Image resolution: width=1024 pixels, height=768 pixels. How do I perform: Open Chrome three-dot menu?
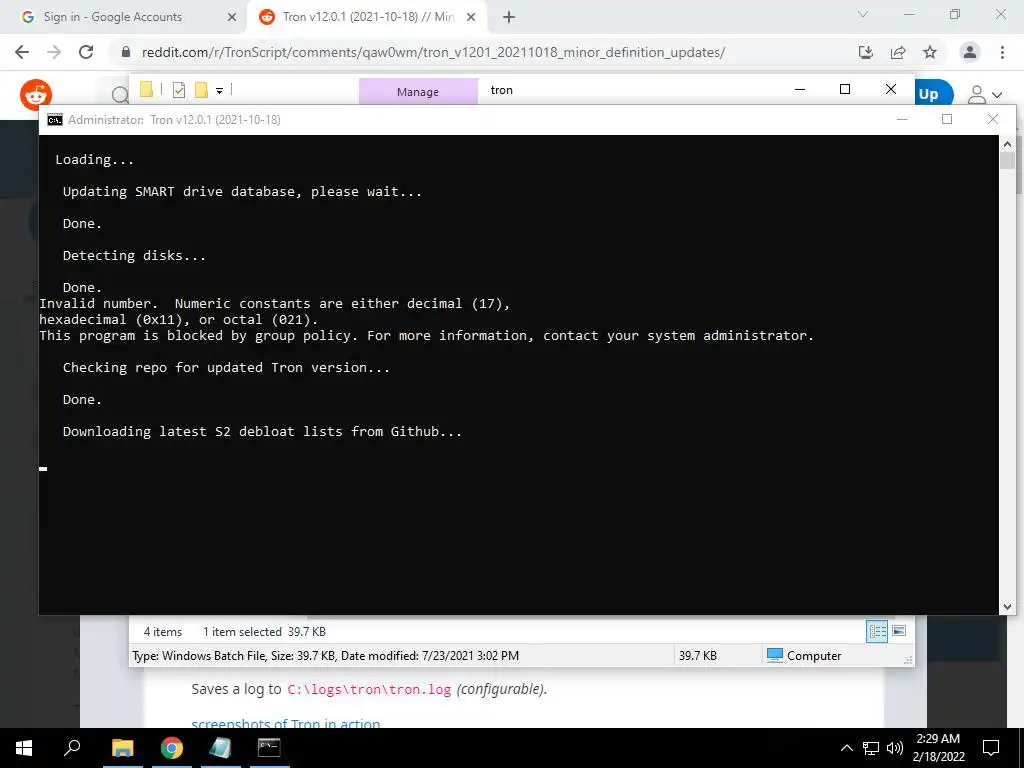pyautogui.click(x=1002, y=52)
